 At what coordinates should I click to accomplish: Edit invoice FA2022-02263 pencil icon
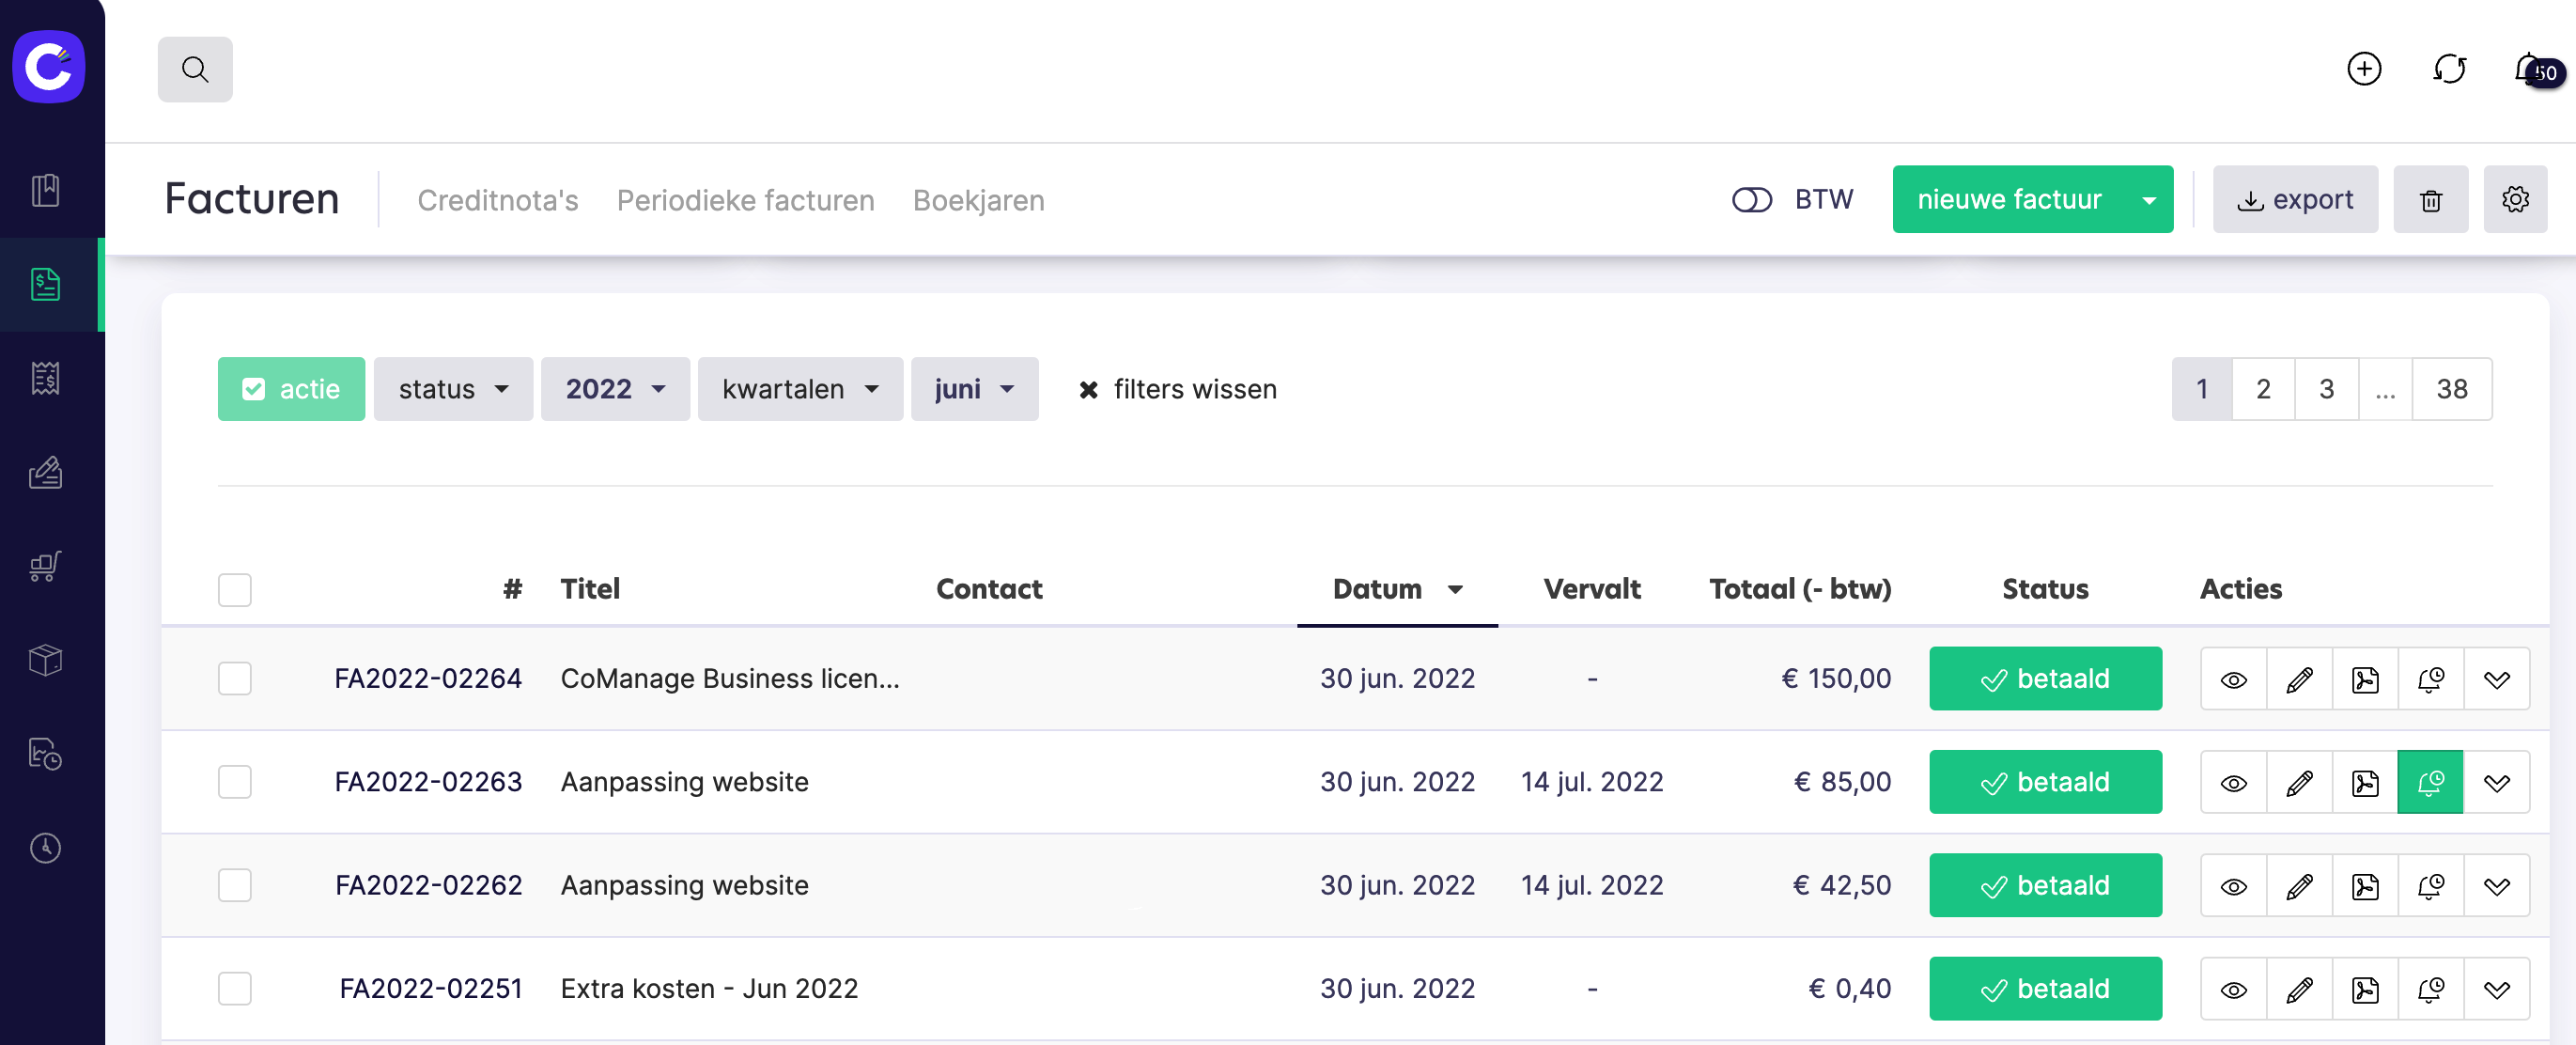pyautogui.click(x=2299, y=782)
